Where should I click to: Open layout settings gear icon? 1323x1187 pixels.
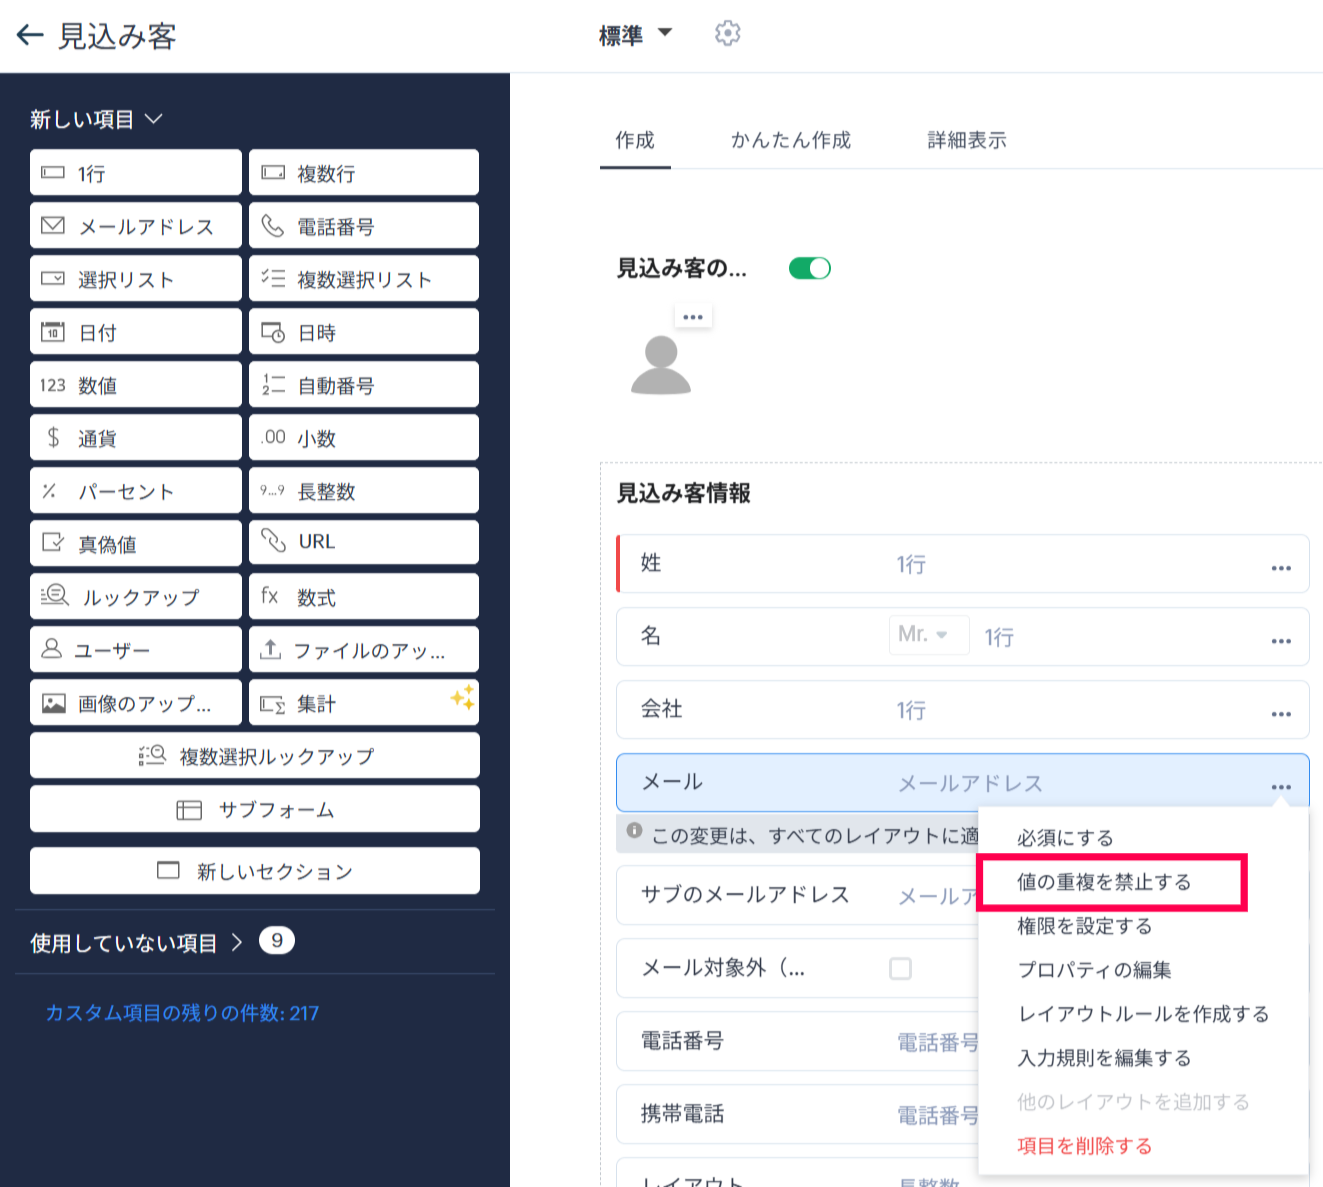pyautogui.click(x=727, y=34)
